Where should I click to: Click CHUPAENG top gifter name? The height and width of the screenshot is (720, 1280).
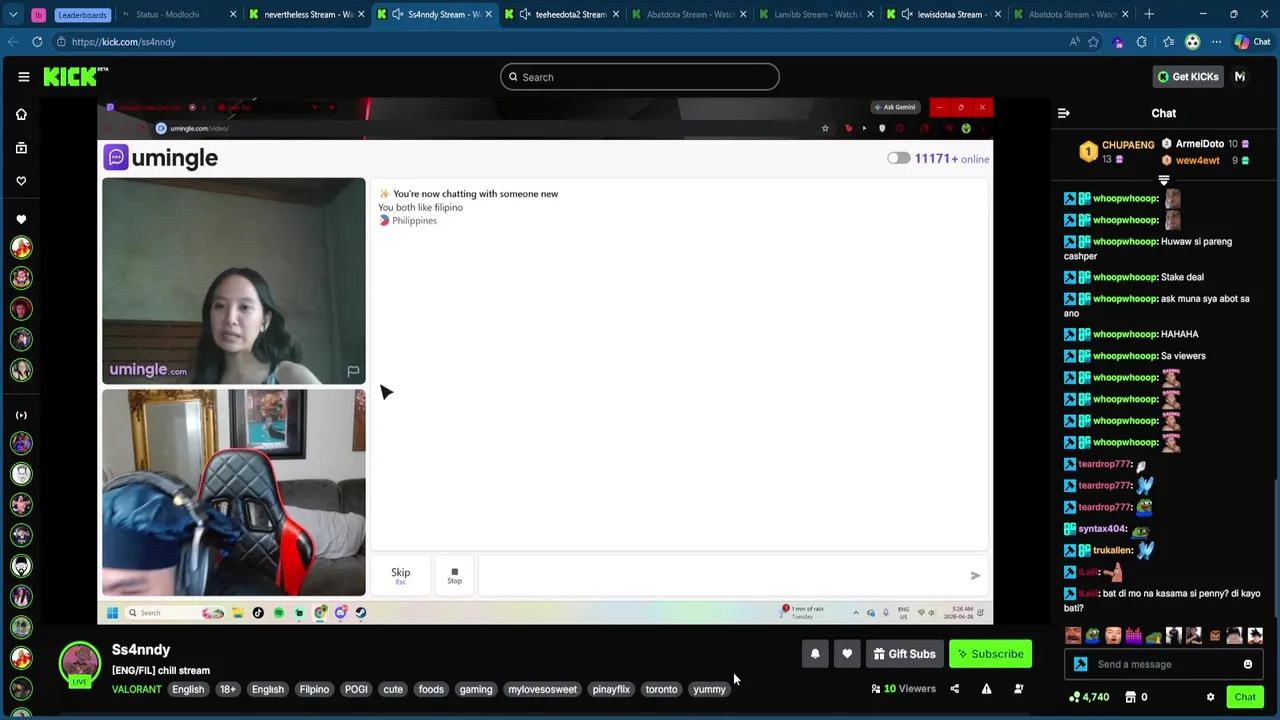(1128, 145)
